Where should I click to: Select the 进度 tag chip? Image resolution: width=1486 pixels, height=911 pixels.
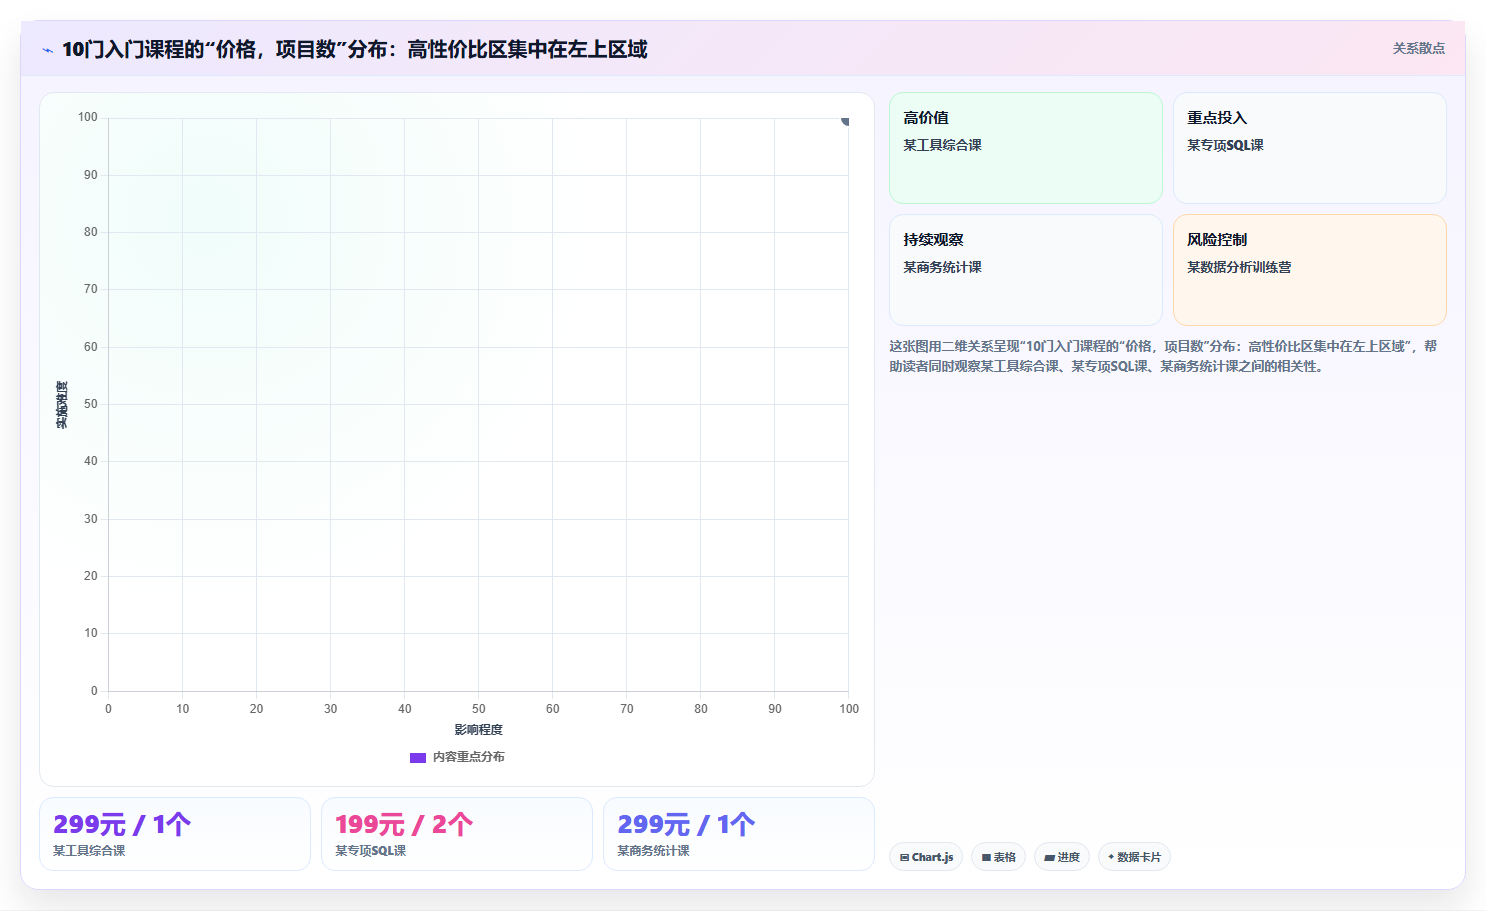pyautogui.click(x=1062, y=857)
